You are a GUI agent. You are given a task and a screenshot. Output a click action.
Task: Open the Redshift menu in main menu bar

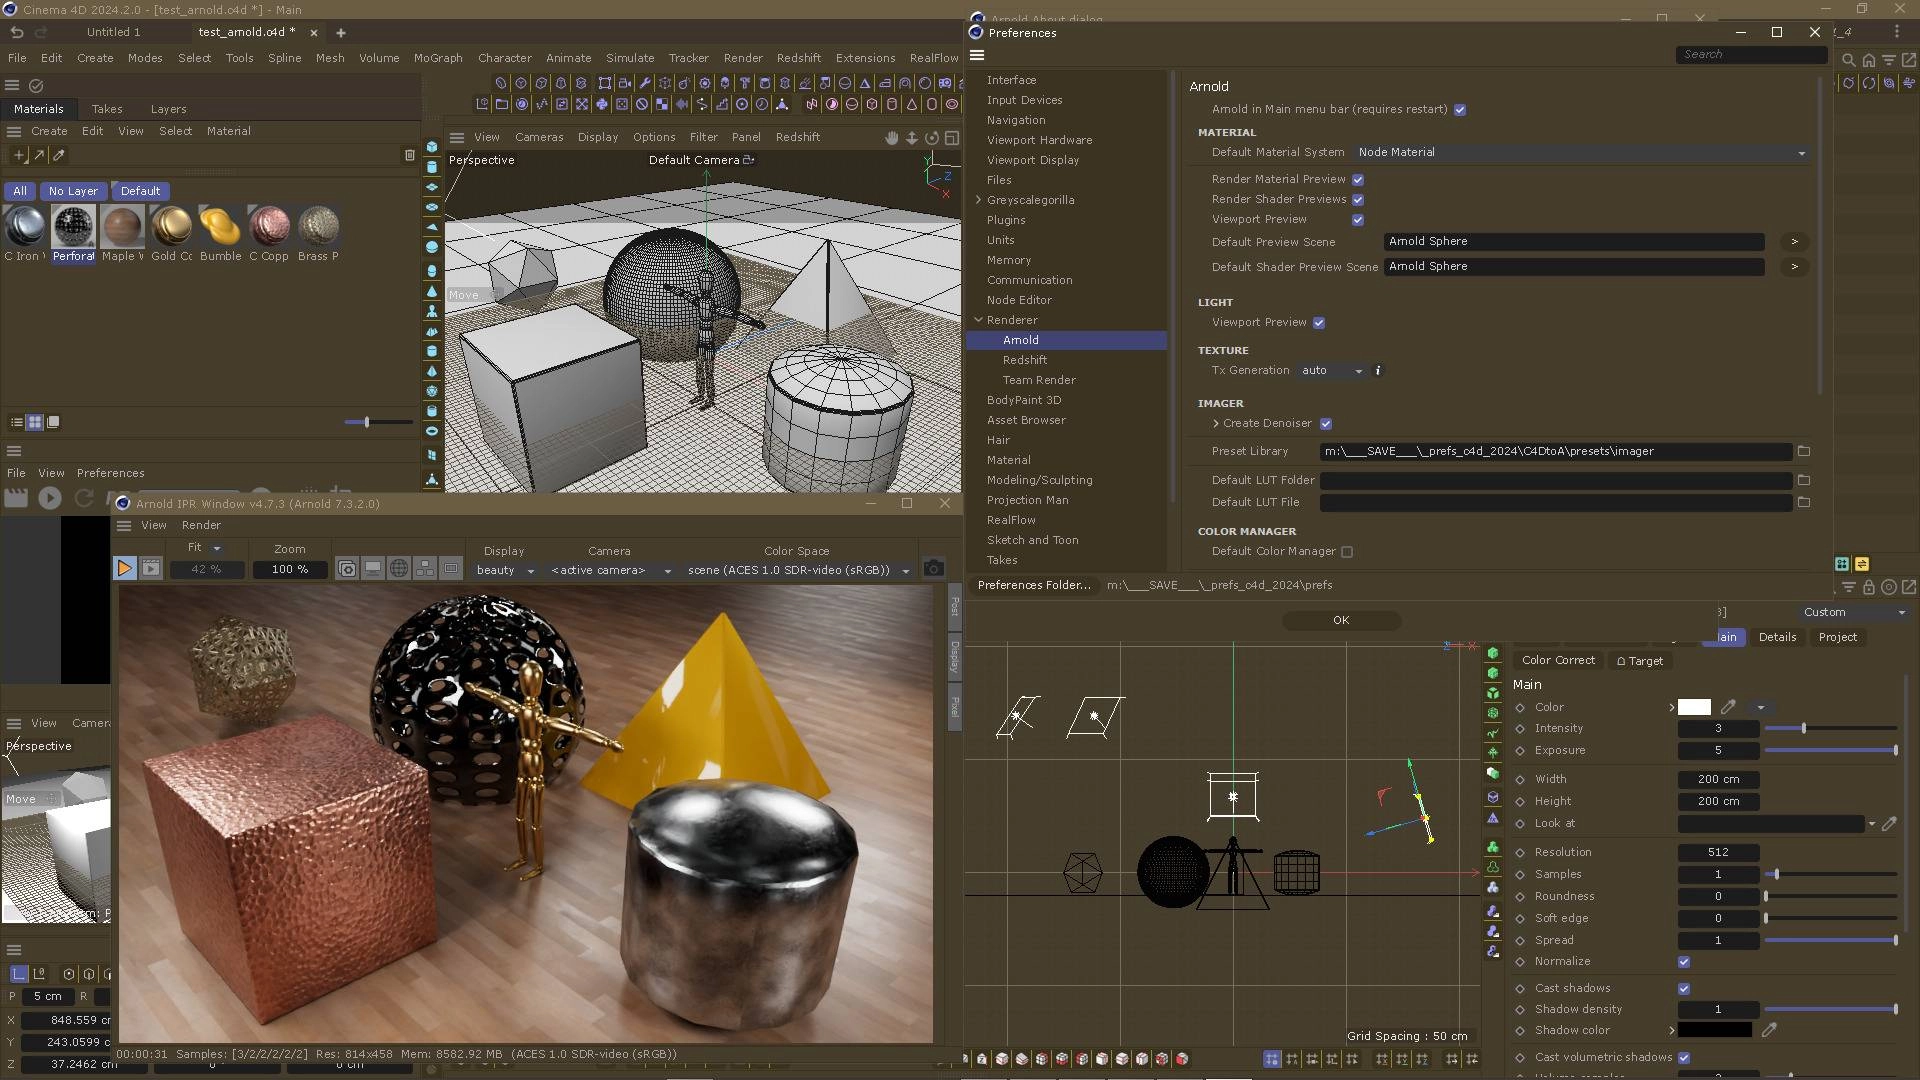[x=798, y=58]
